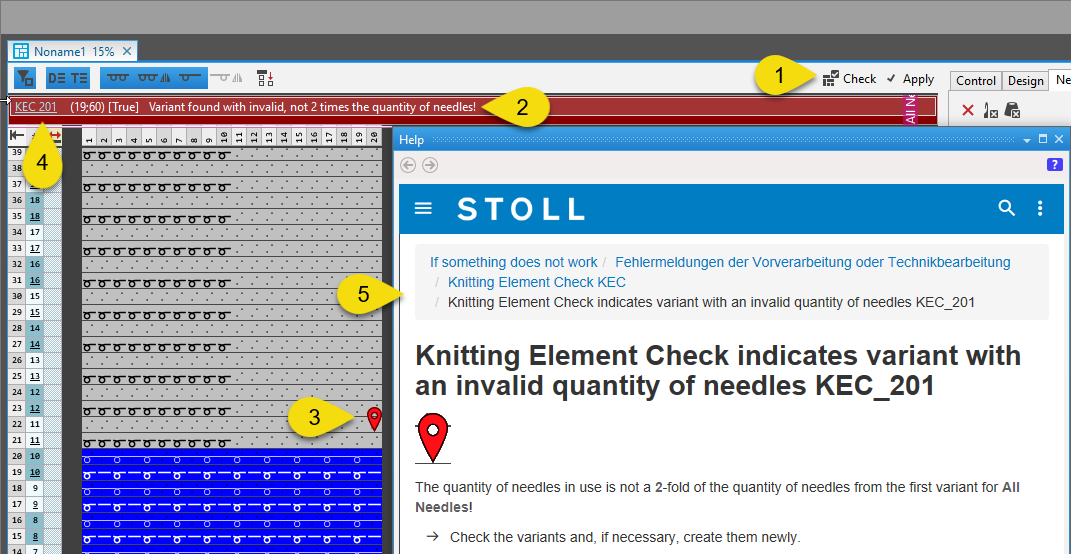Click the Check button
The width and height of the screenshot is (1071, 554).
point(849,79)
